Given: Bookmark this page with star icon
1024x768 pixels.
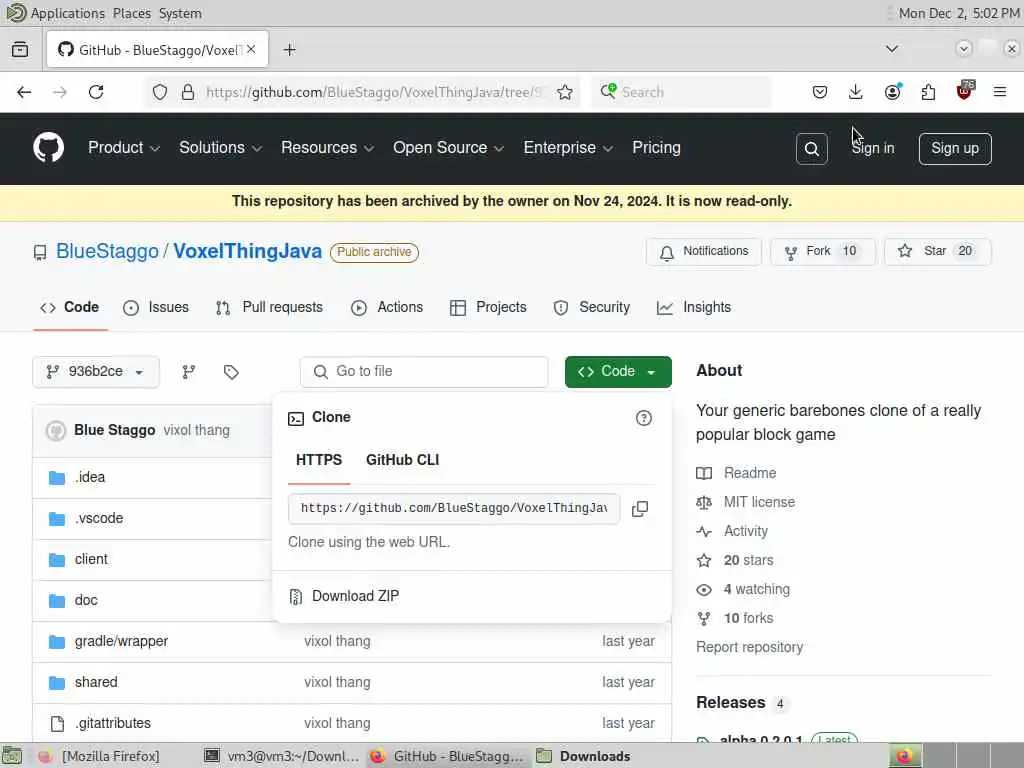Looking at the screenshot, I should [565, 92].
